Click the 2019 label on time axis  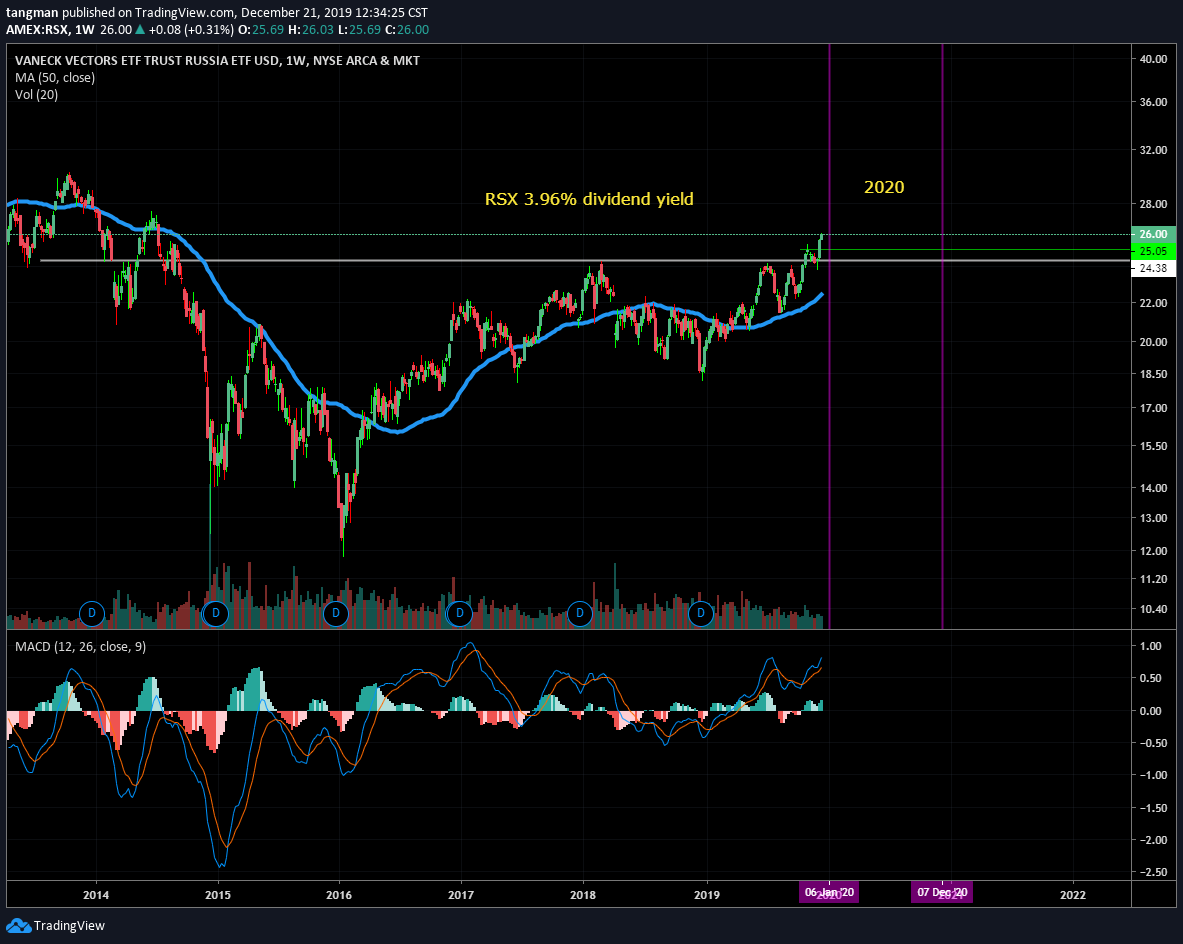(x=706, y=895)
